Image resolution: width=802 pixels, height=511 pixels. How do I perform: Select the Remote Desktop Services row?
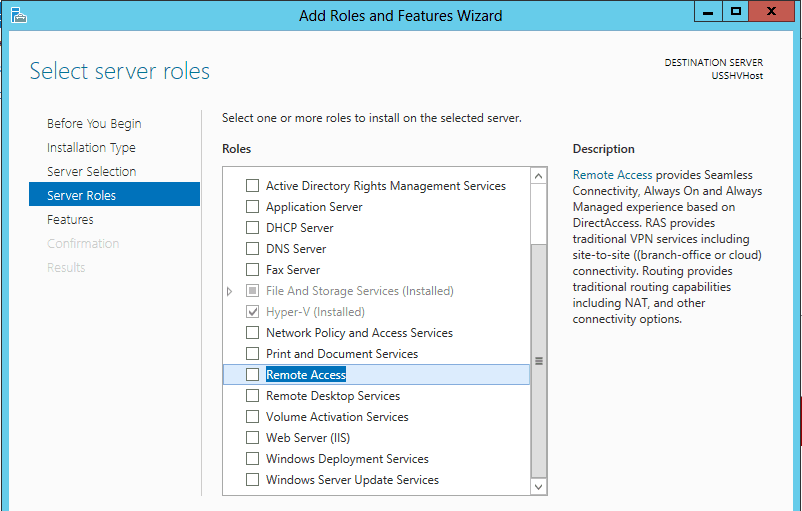(376, 395)
